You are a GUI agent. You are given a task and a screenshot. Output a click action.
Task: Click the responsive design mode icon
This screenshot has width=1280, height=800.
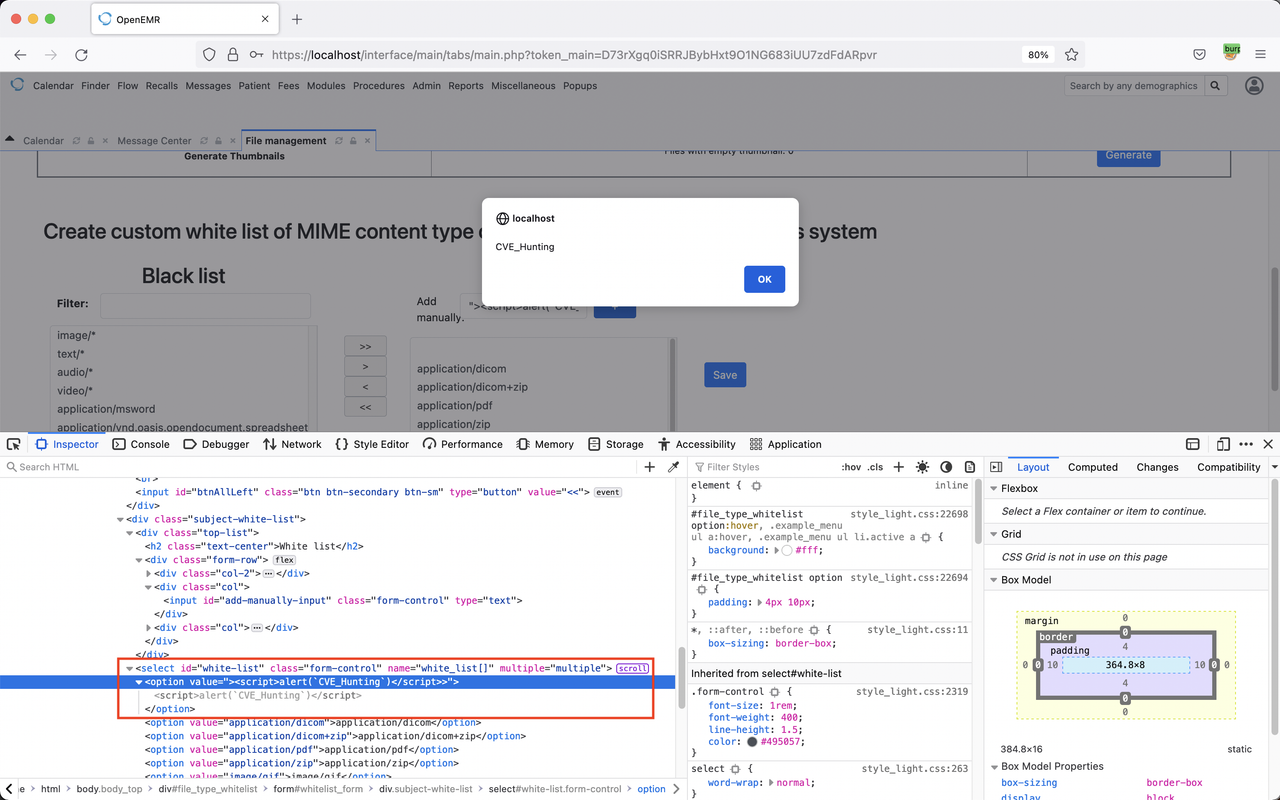click(1223, 444)
